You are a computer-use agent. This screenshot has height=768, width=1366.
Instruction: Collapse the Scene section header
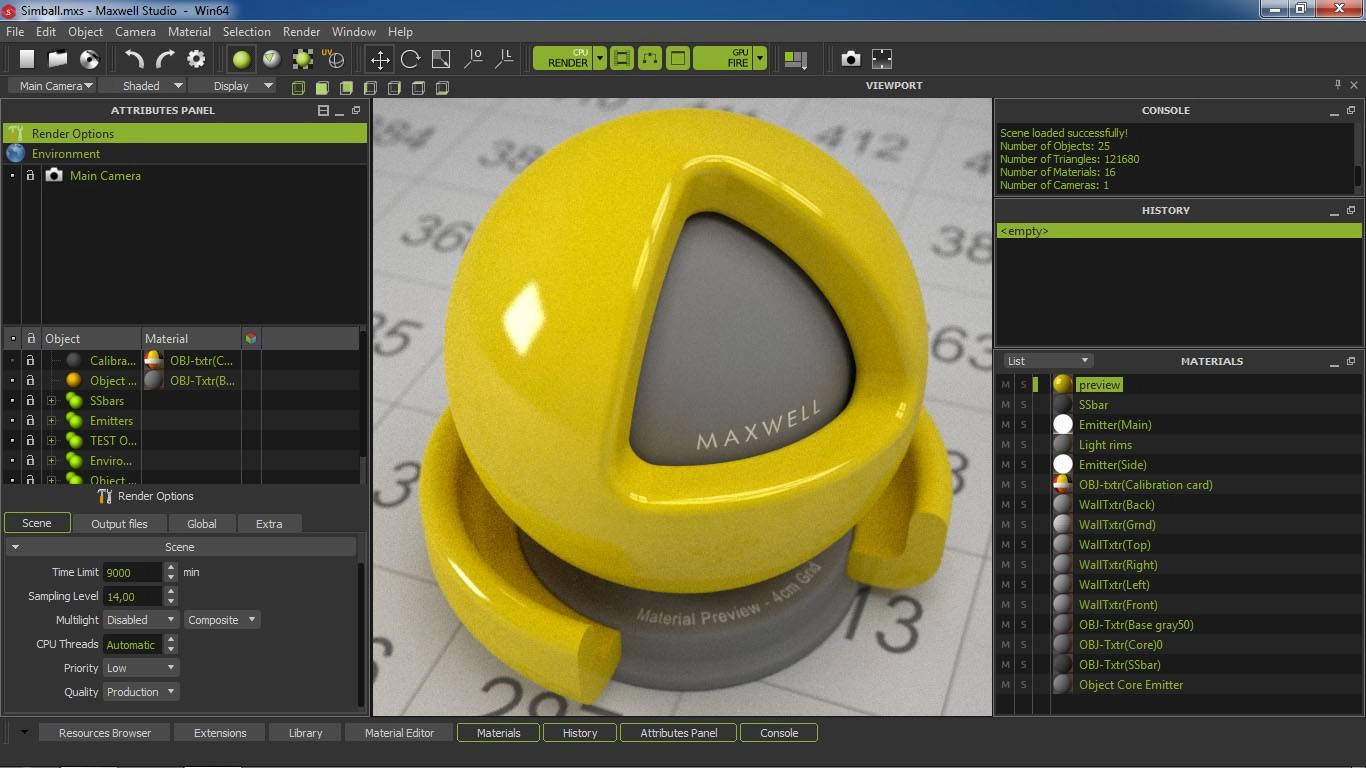tap(180, 547)
